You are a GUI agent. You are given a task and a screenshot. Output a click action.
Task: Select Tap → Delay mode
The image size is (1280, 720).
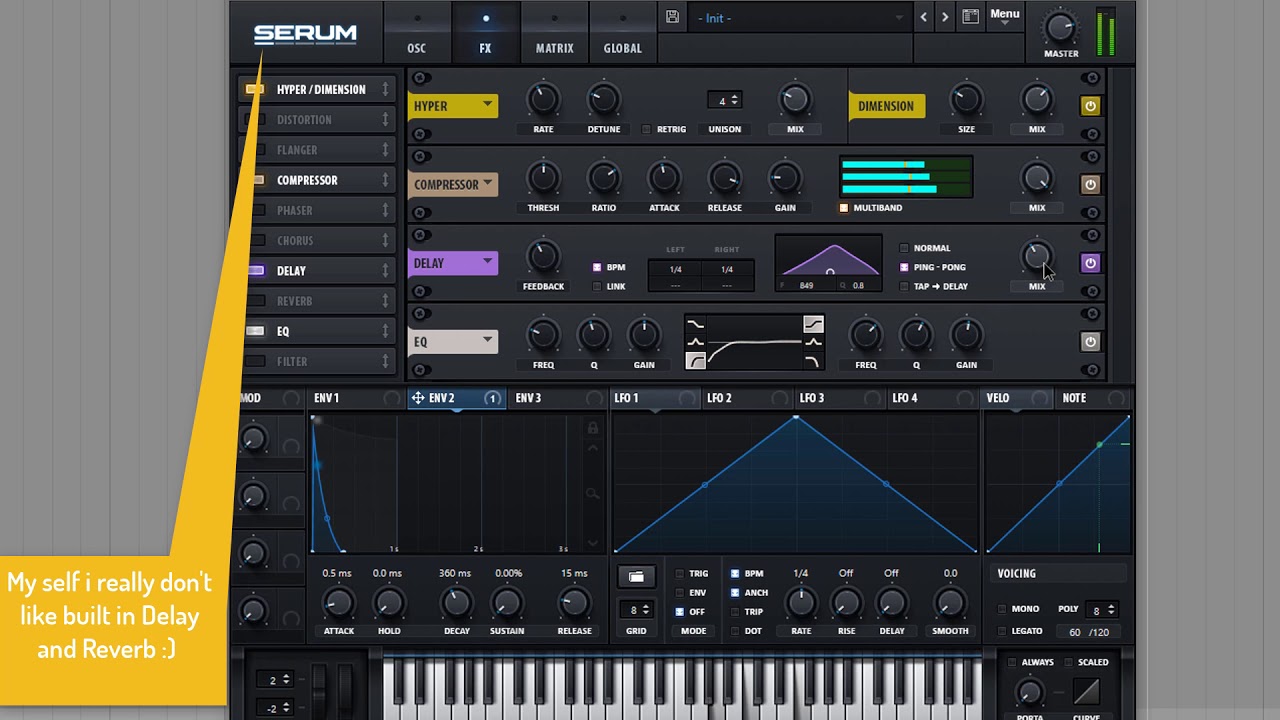[904, 286]
